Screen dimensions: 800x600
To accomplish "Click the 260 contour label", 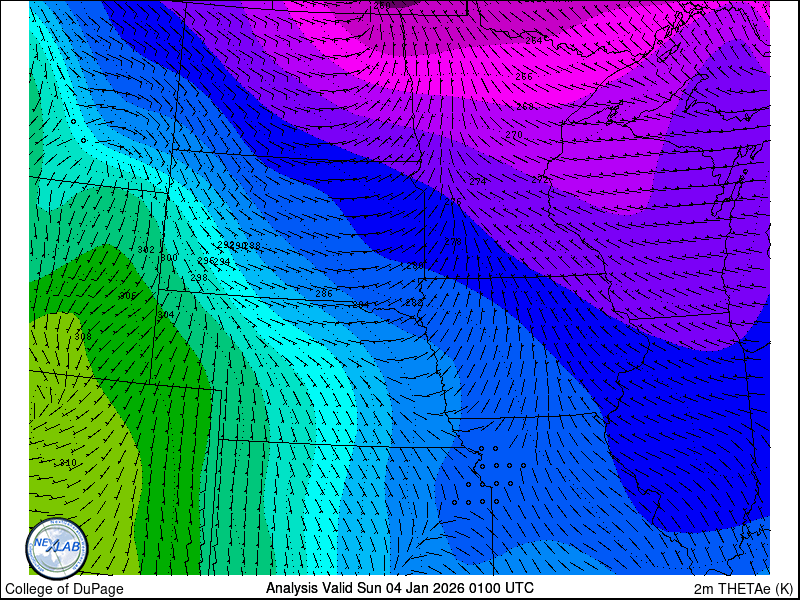I will click(x=382, y=6).
